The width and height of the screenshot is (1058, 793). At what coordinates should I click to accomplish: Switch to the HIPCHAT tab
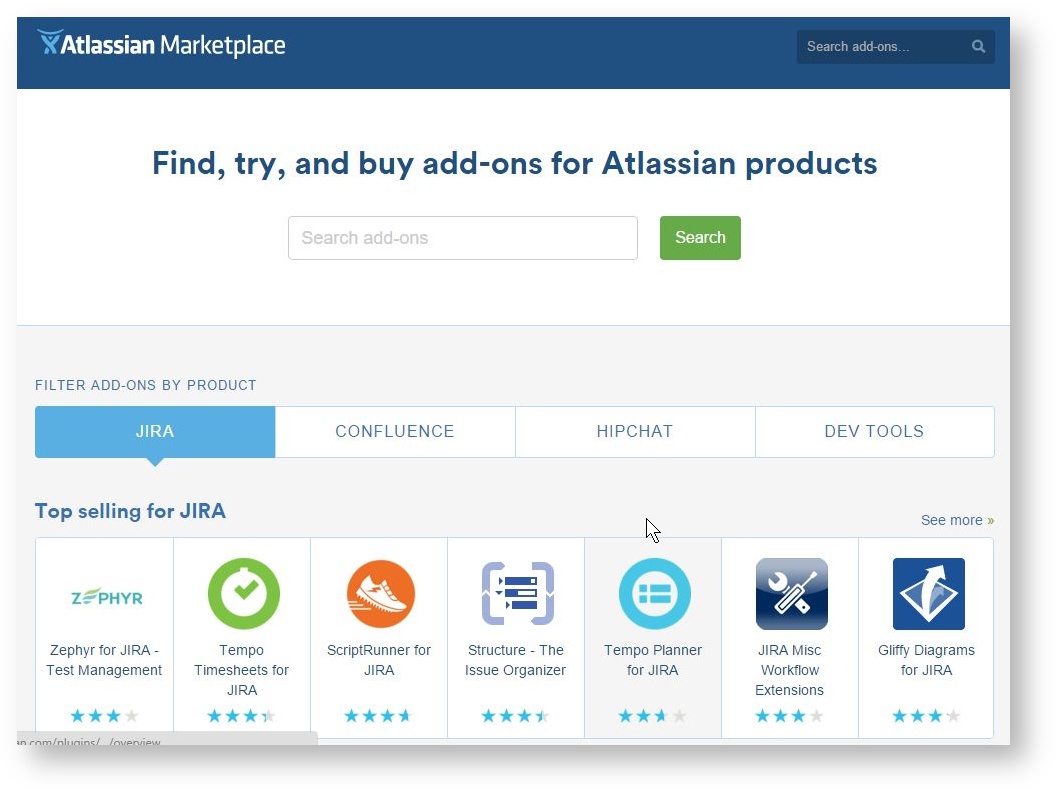coord(635,432)
